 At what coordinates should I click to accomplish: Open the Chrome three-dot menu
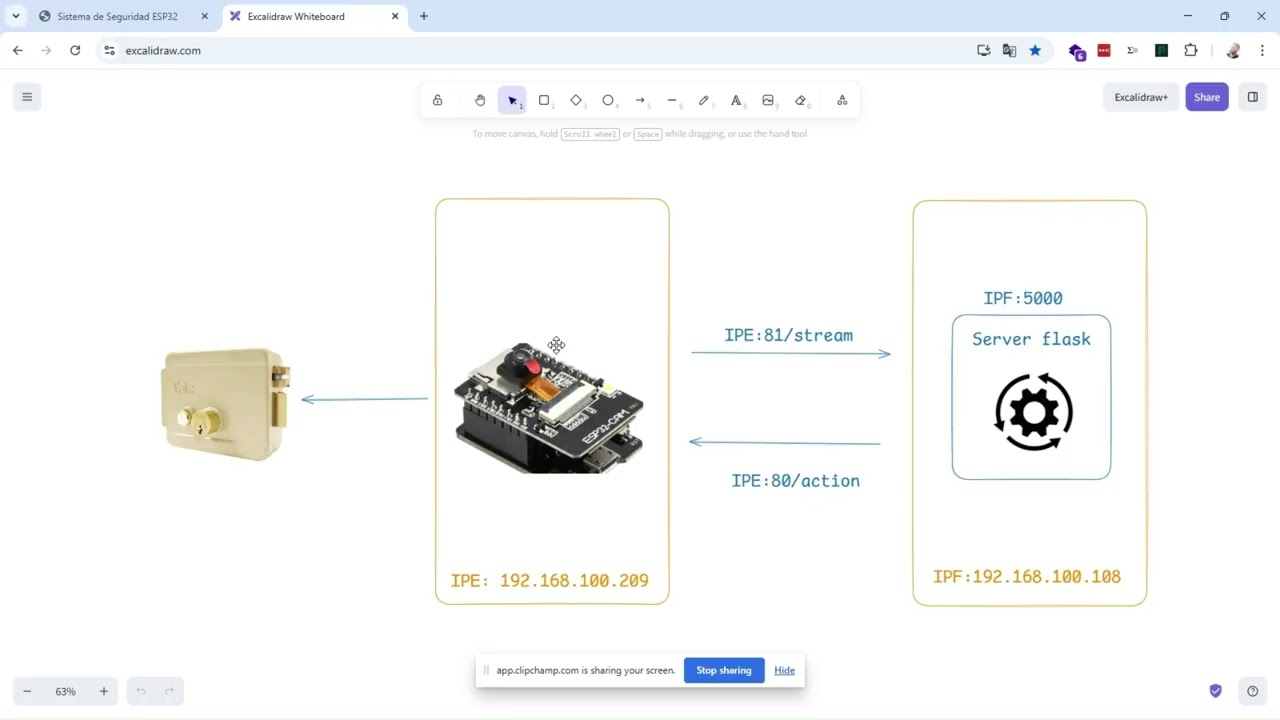pos(1262,50)
